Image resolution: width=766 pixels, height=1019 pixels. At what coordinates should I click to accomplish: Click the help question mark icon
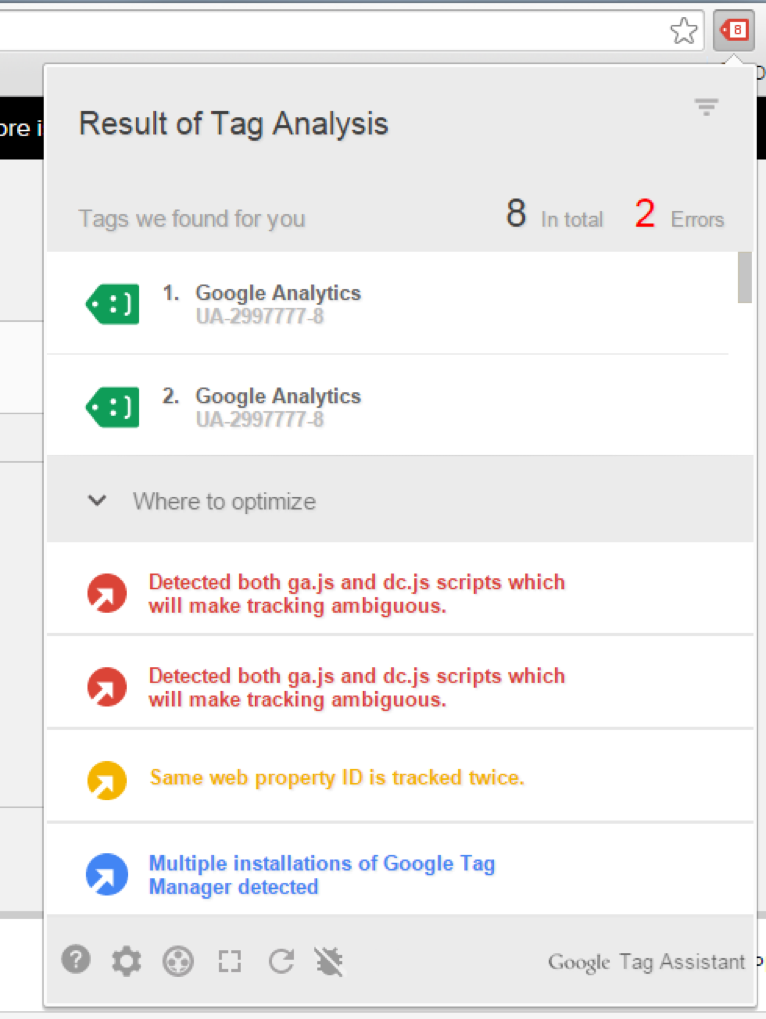point(76,961)
